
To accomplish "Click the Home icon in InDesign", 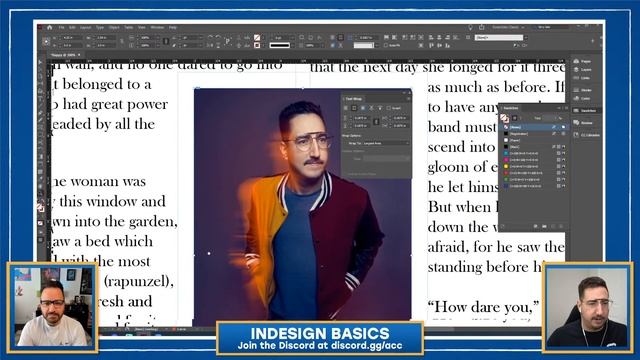I will tap(50, 27).
